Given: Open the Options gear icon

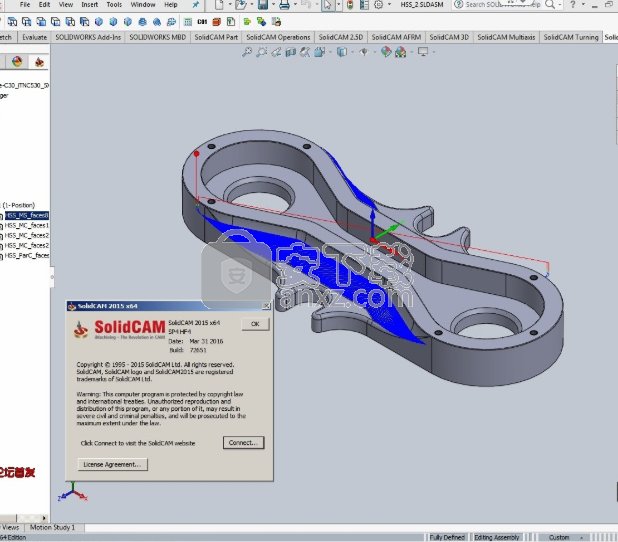Looking at the screenshot, I should coord(378,5).
